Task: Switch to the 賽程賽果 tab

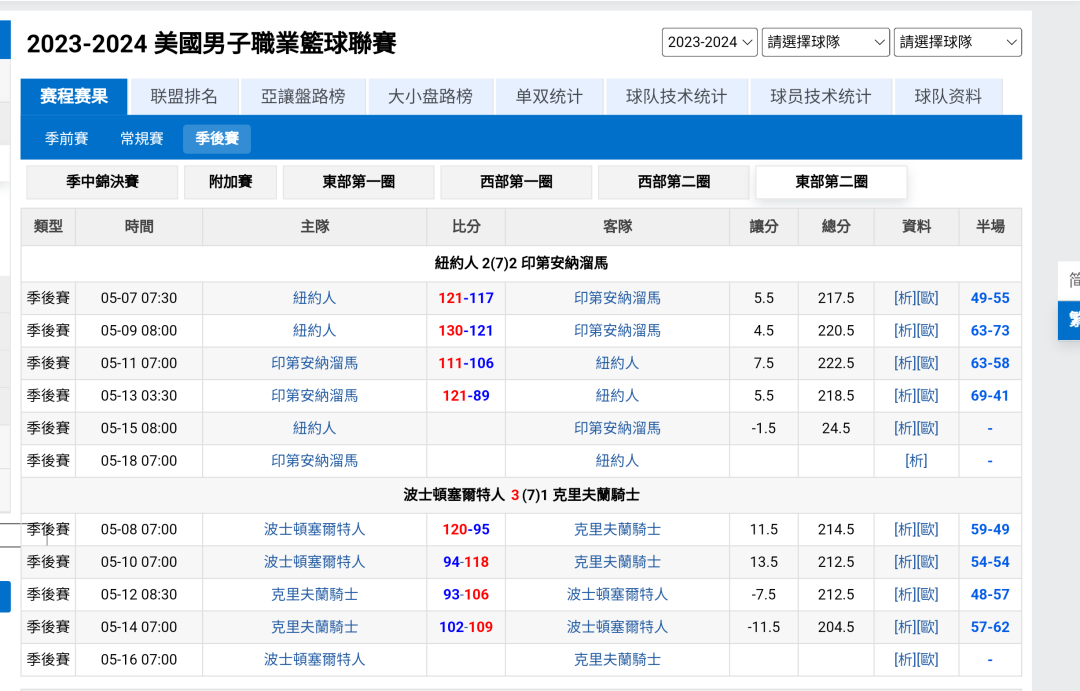Action: 74,96
